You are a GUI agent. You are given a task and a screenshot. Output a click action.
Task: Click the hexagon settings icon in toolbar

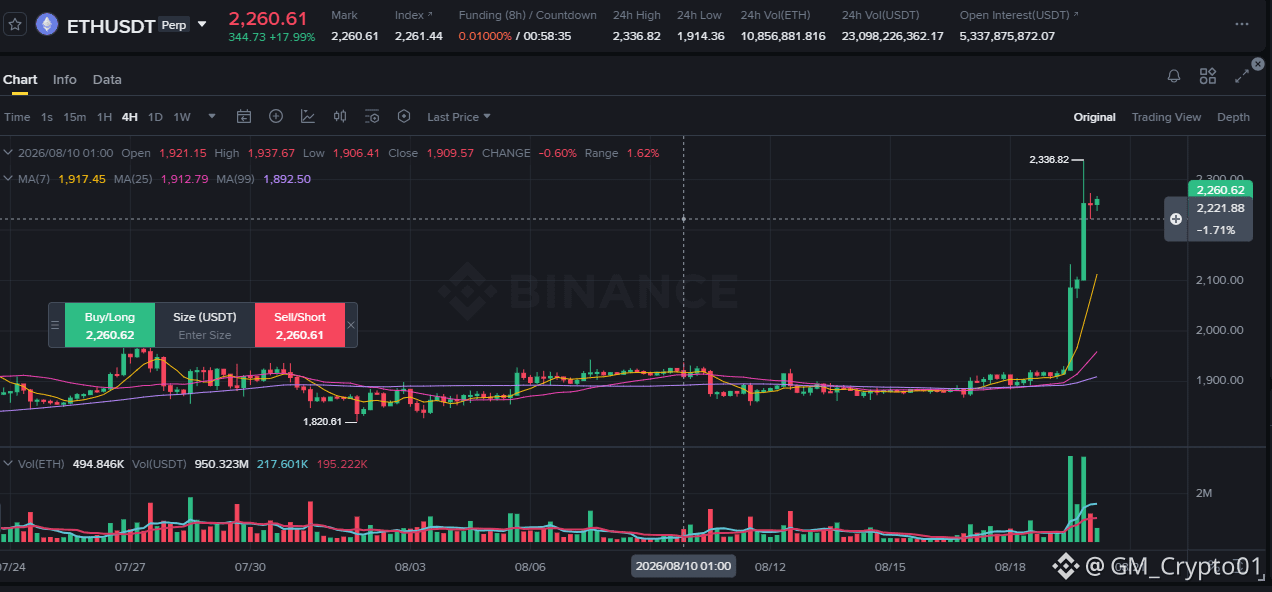tap(404, 117)
